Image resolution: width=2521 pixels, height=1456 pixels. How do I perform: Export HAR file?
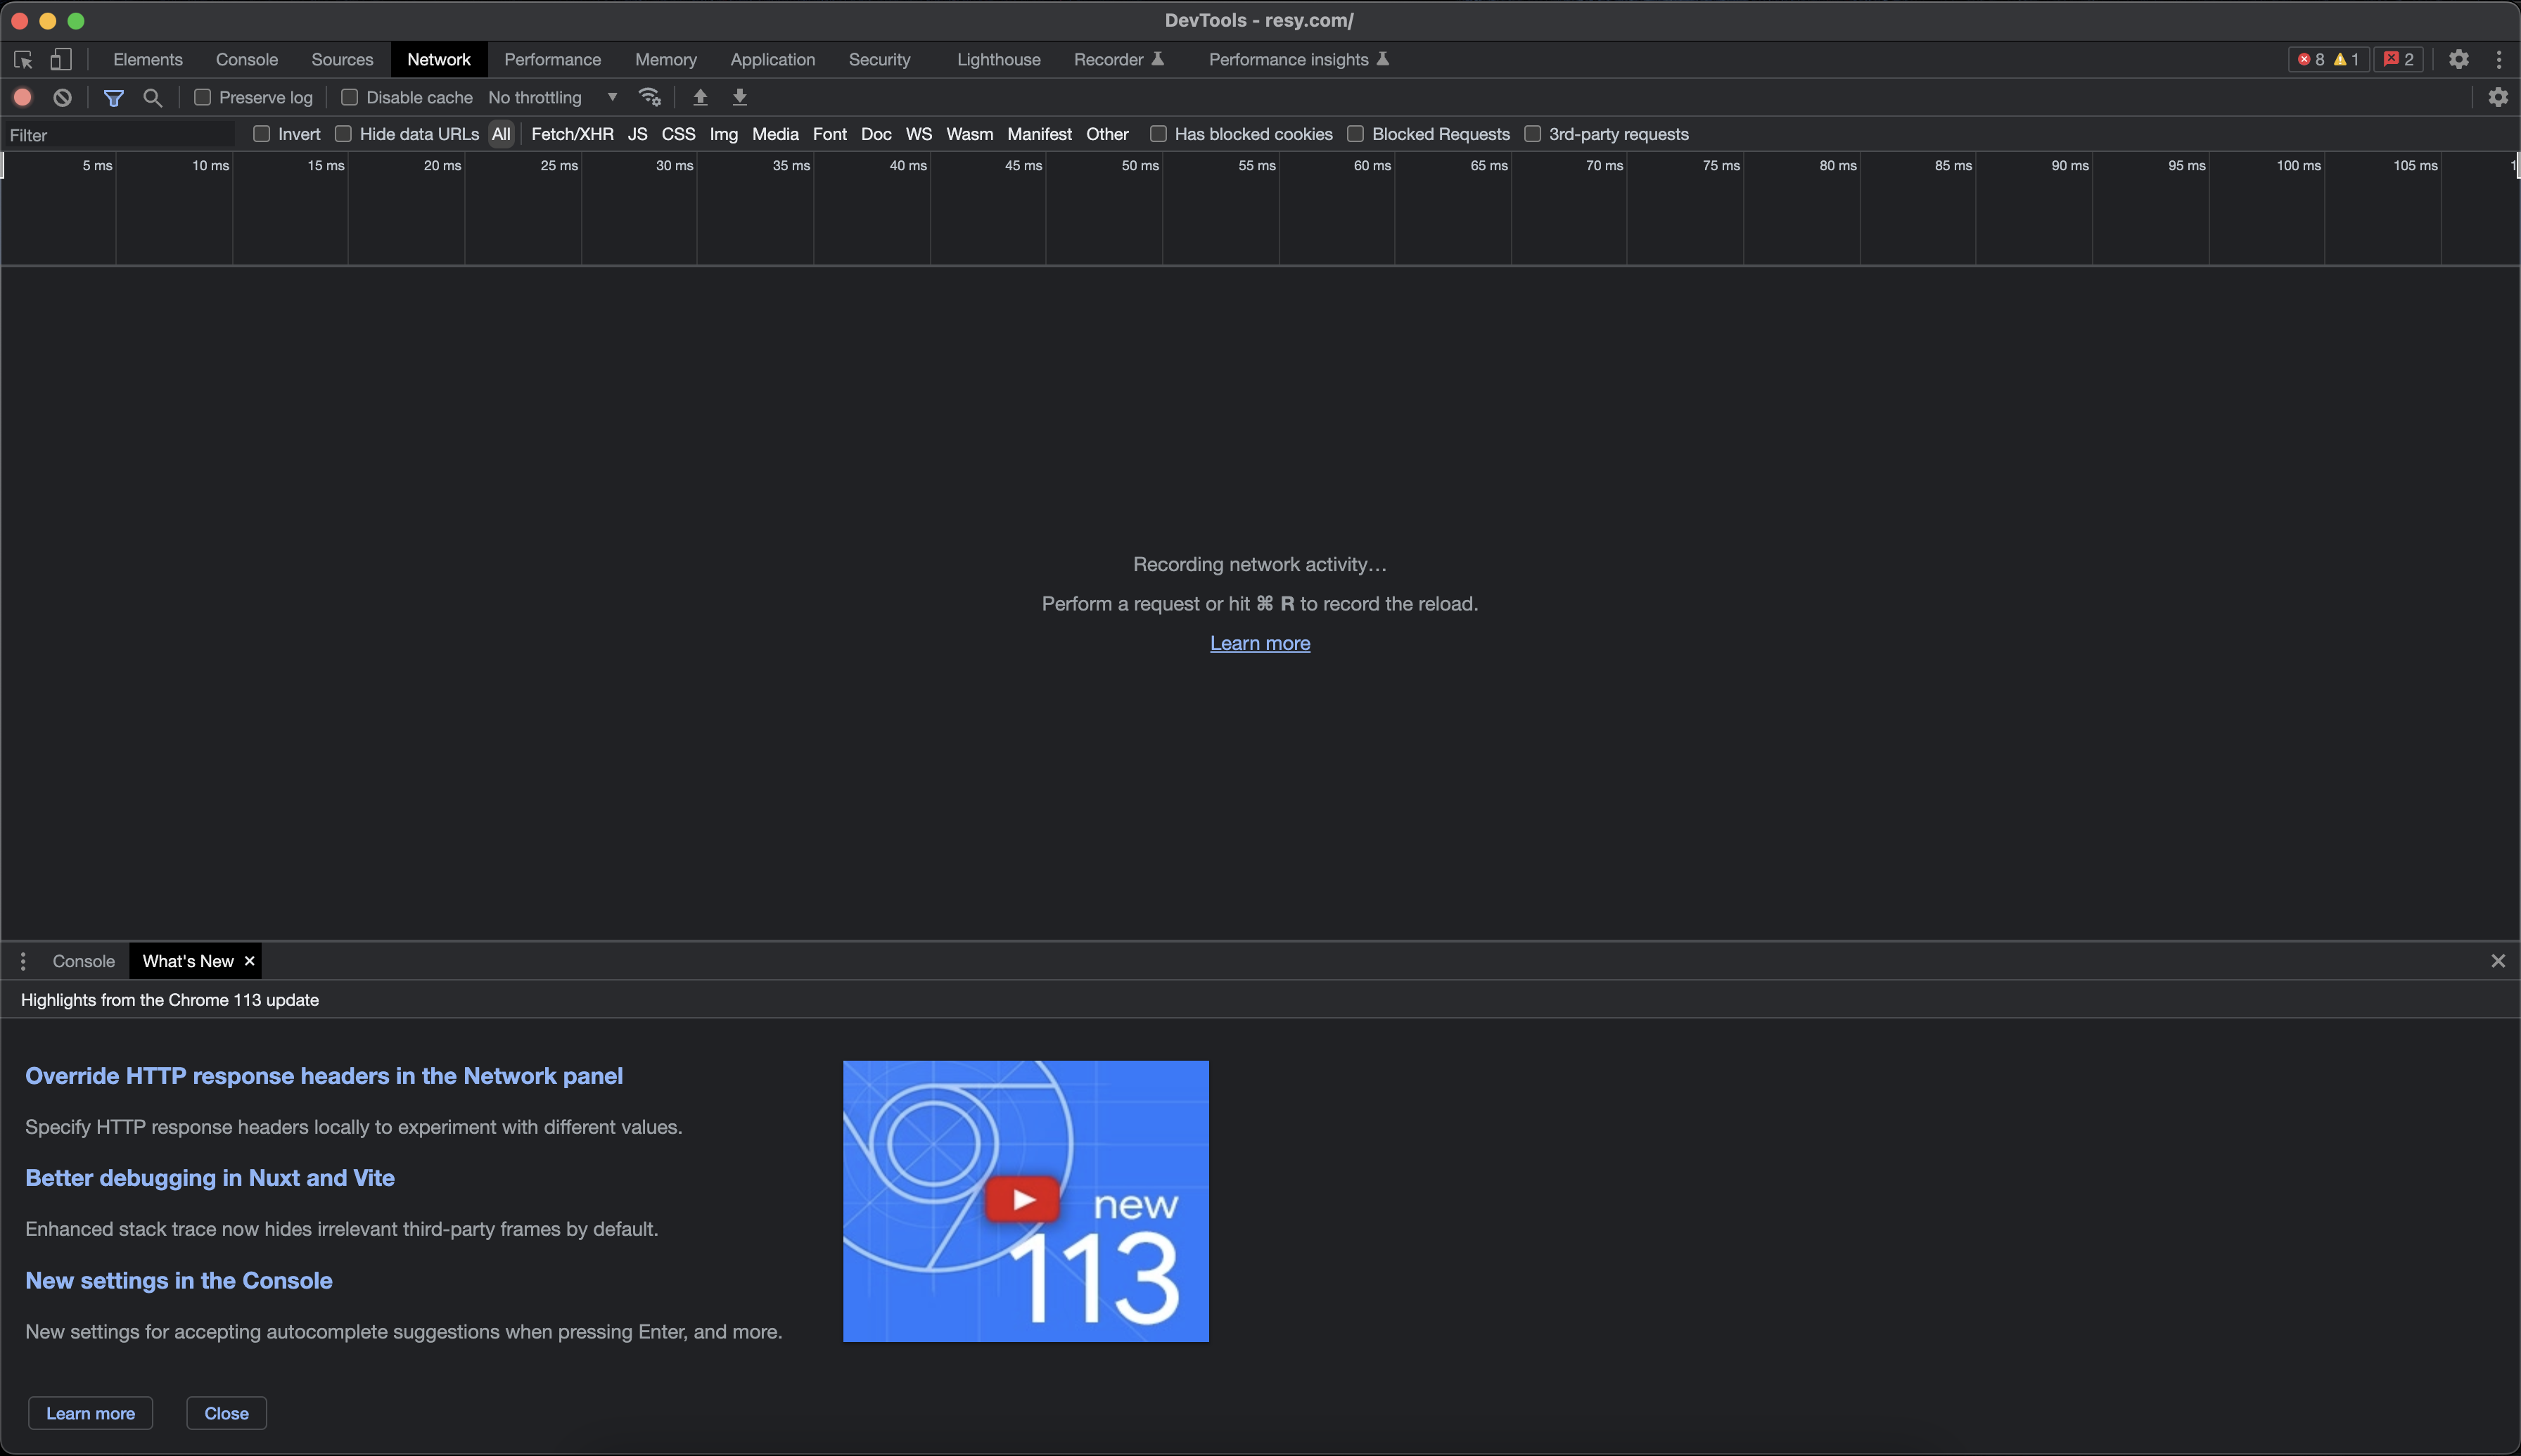point(740,97)
